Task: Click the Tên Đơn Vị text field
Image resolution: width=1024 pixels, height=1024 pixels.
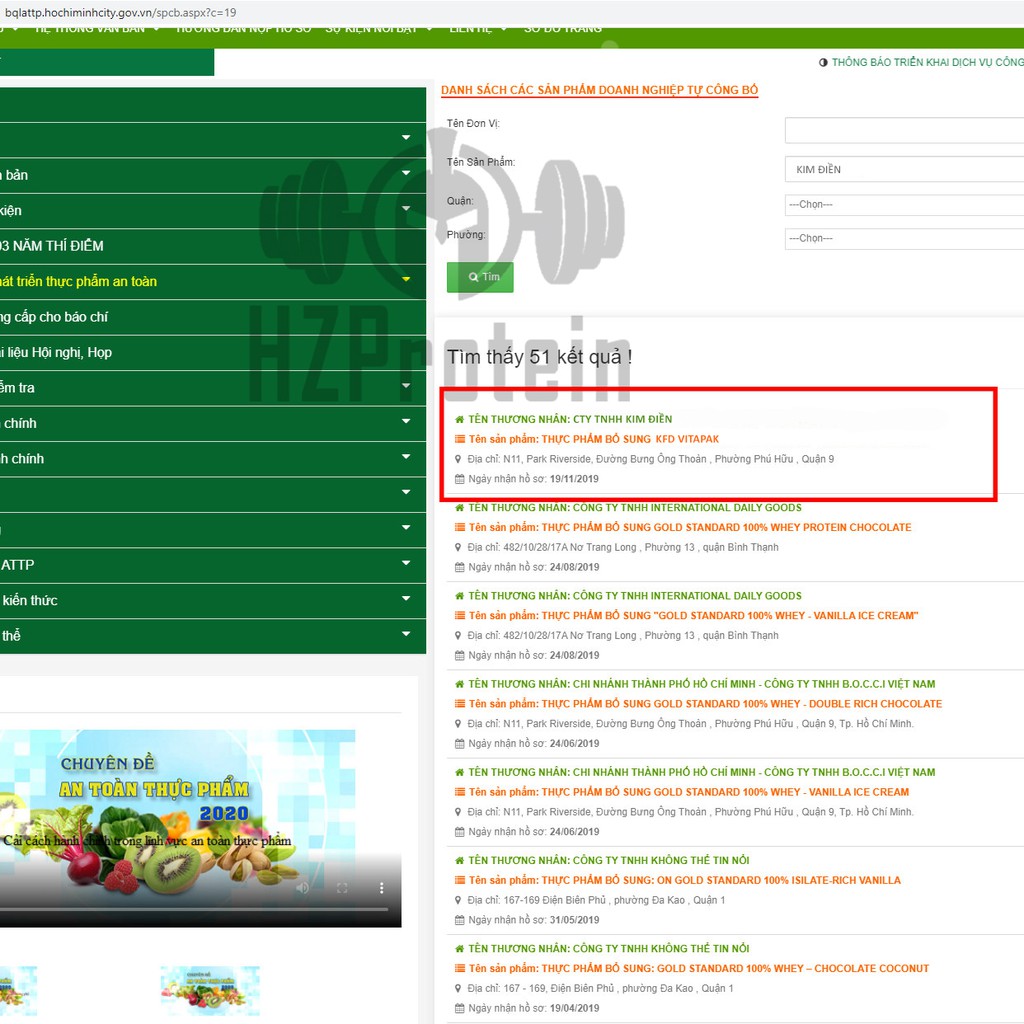Action: [904, 130]
